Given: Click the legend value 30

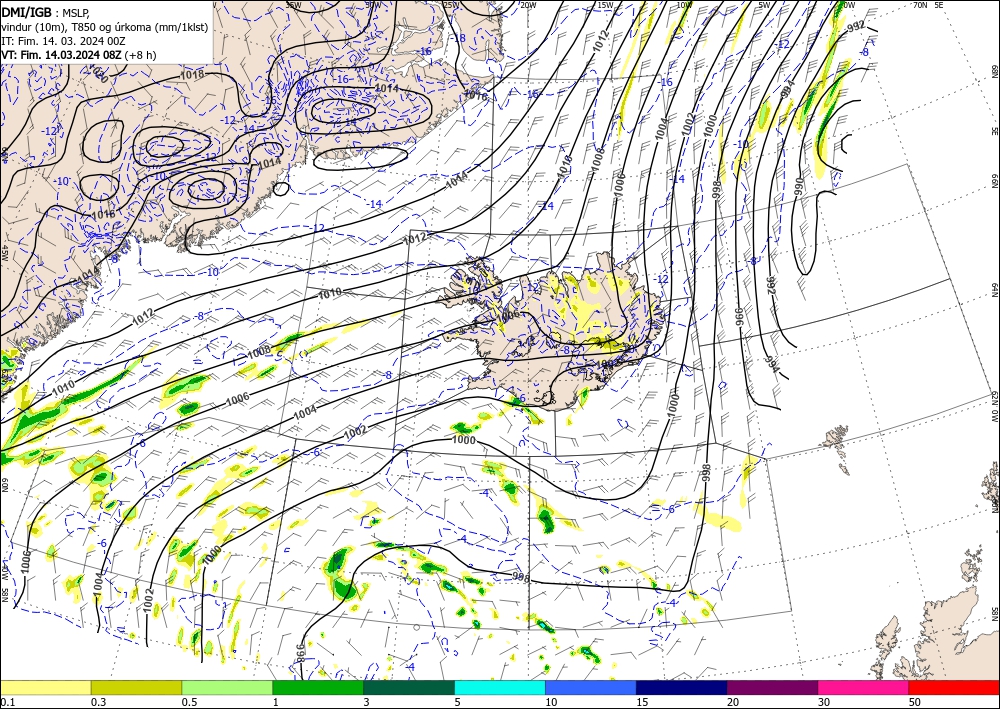Looking at the screenshot, I should [825, 702].
